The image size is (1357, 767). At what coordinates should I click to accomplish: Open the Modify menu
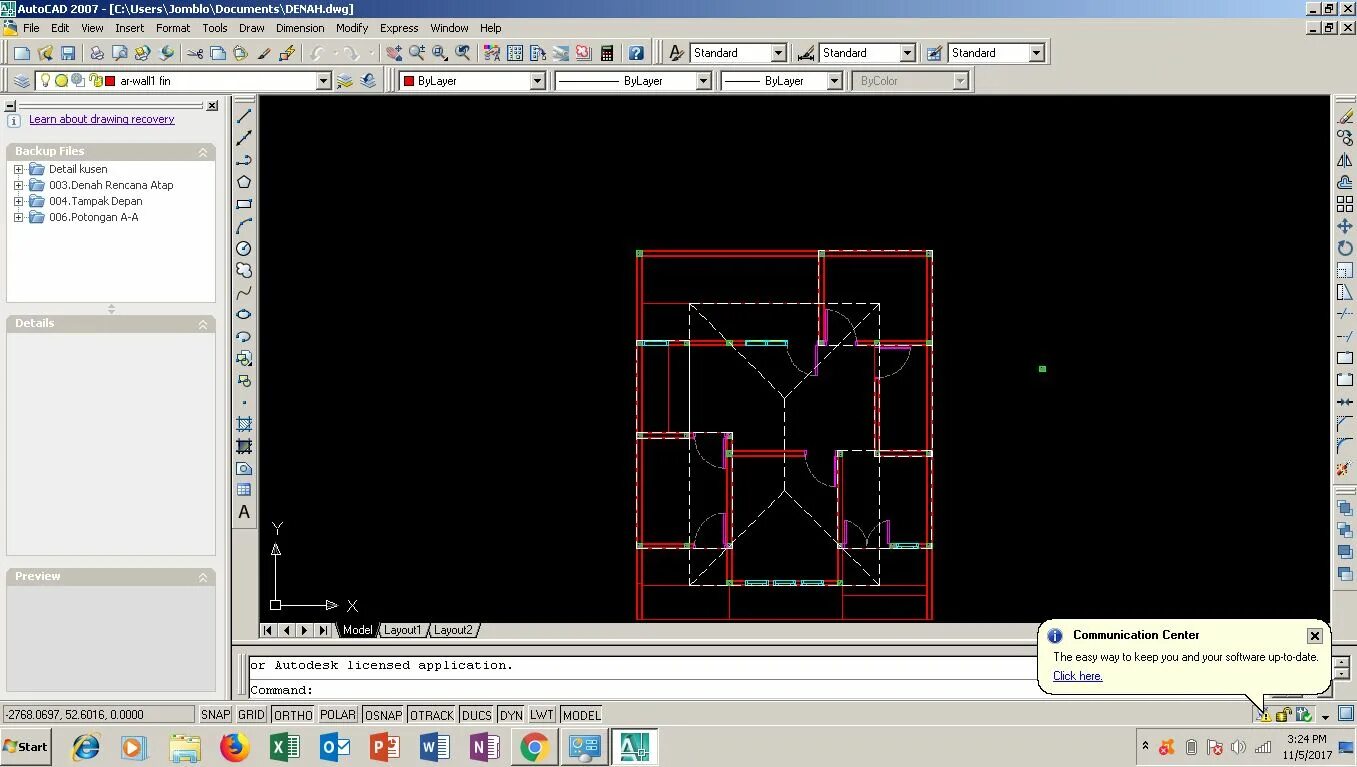point(352,28)
